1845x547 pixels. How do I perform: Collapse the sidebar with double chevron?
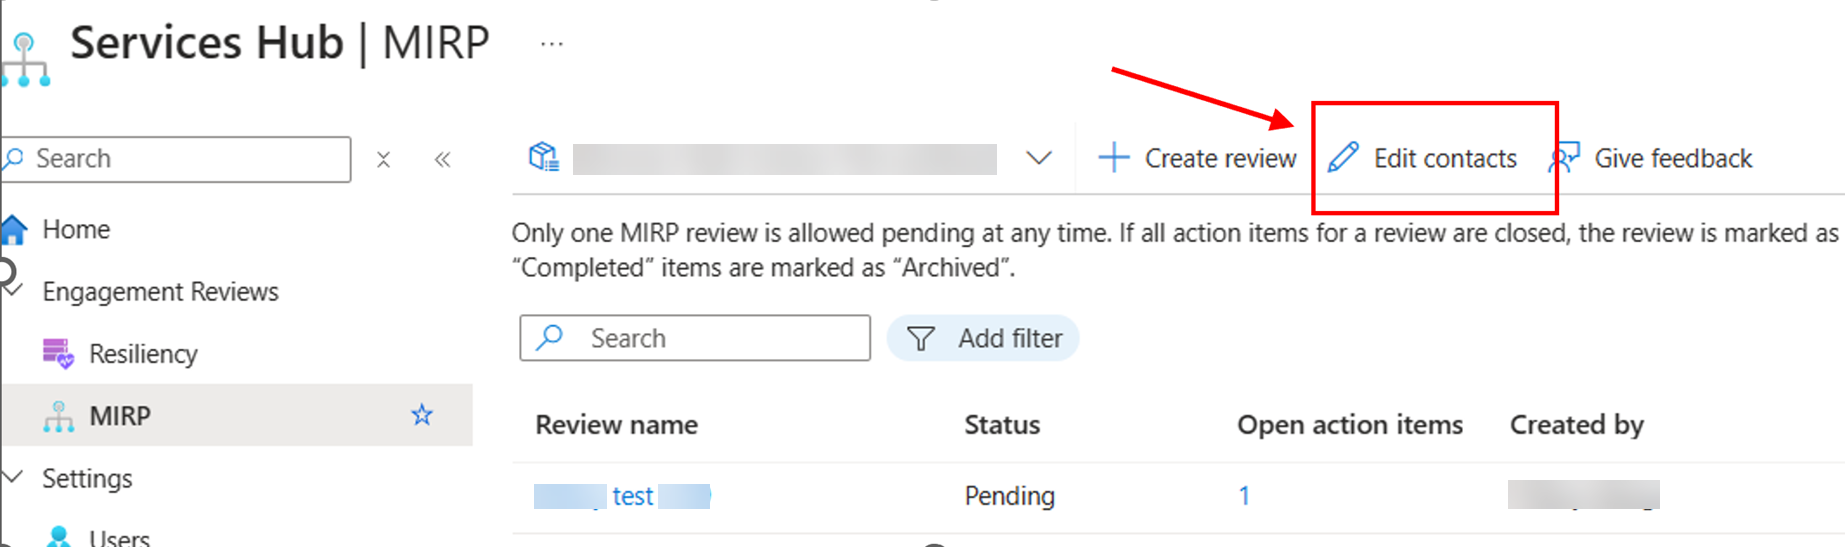pyautogui.click(x=442, y=159)
